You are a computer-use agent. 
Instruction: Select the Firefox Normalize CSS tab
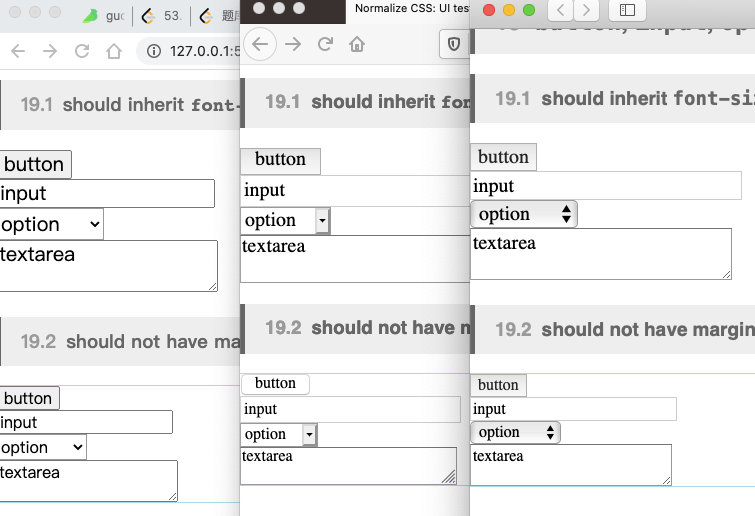[x=410, y=8]
